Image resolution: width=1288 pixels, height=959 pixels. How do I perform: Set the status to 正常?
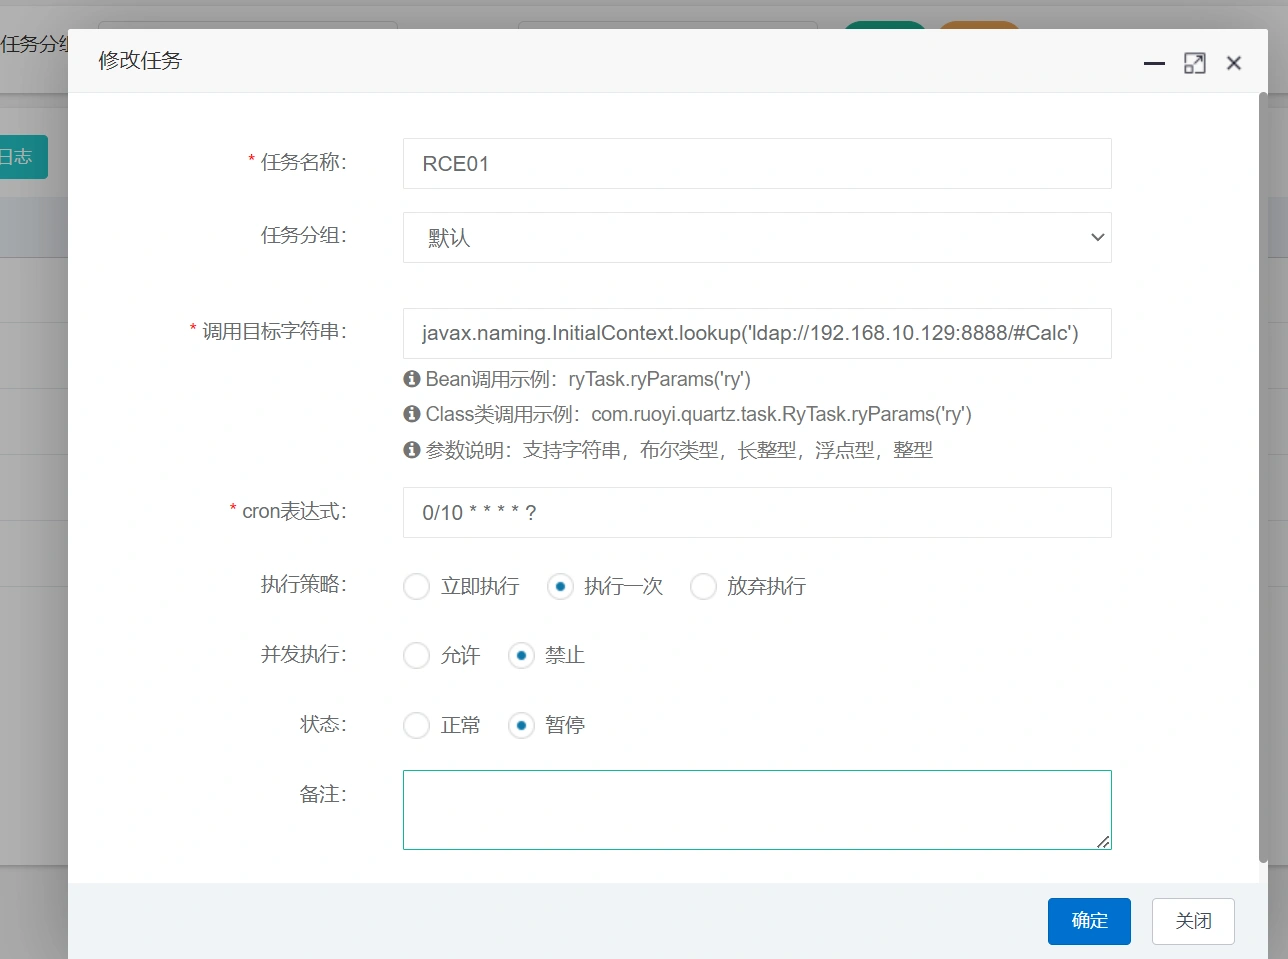tap(416, 725)
